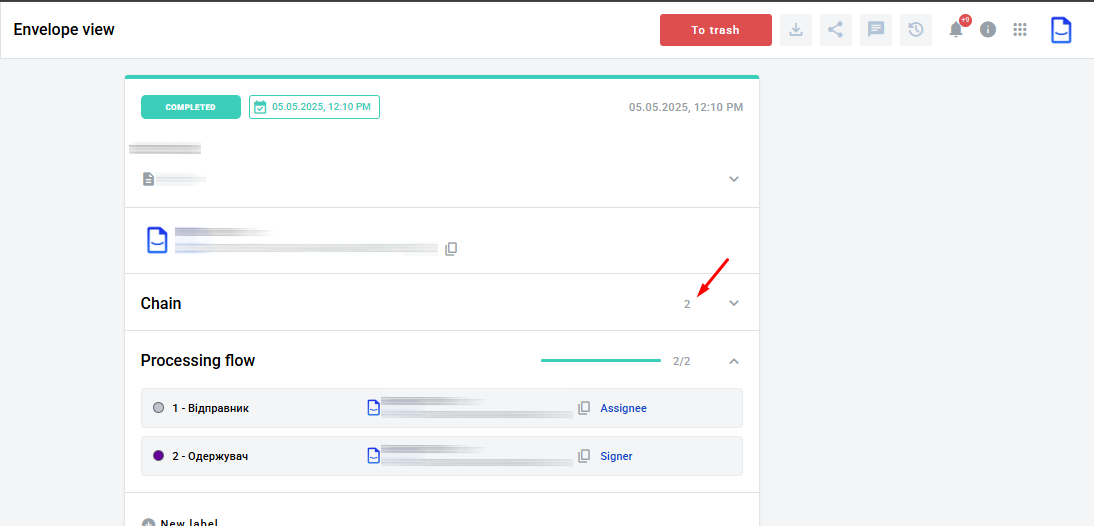The height and width of the screenshot is (526, 1094).
Task: Expand the document row chevron
Action: [733, 179]
